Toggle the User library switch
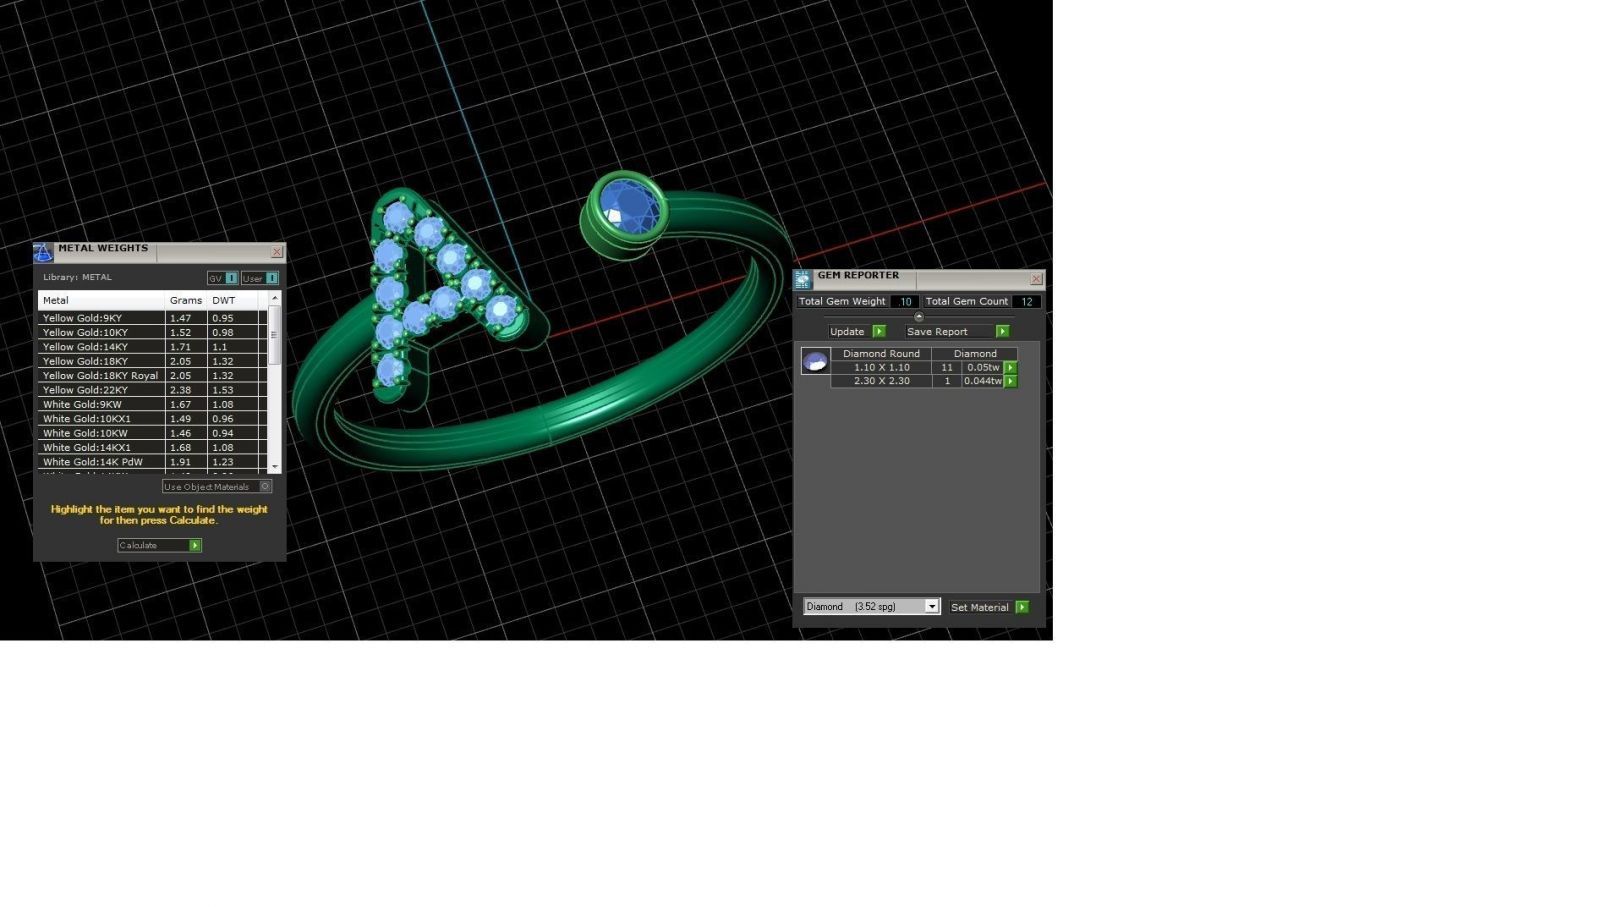 pos(272,279)
